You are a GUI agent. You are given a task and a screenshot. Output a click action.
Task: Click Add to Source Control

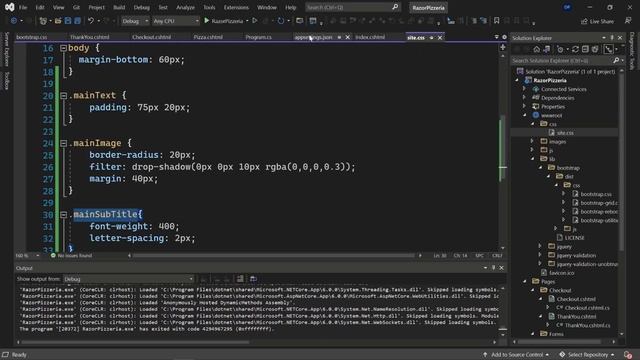517,355
